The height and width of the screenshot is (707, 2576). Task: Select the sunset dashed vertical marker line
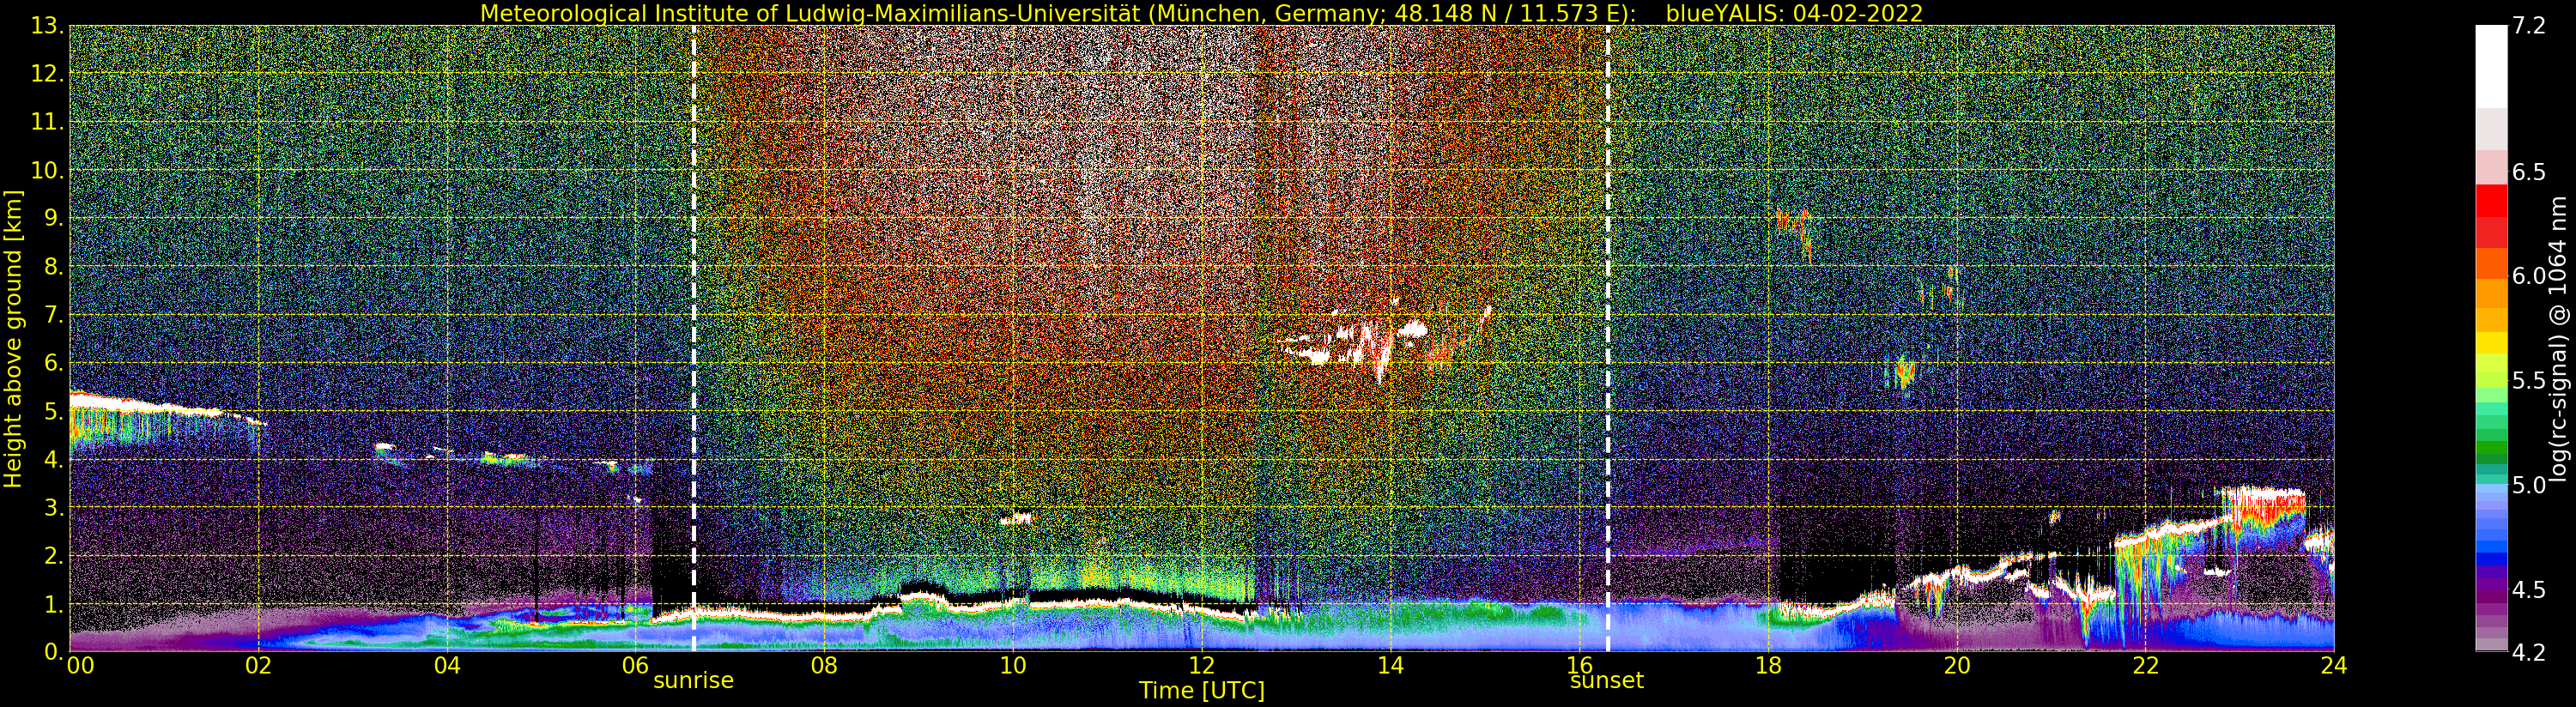pos(1608,339)
